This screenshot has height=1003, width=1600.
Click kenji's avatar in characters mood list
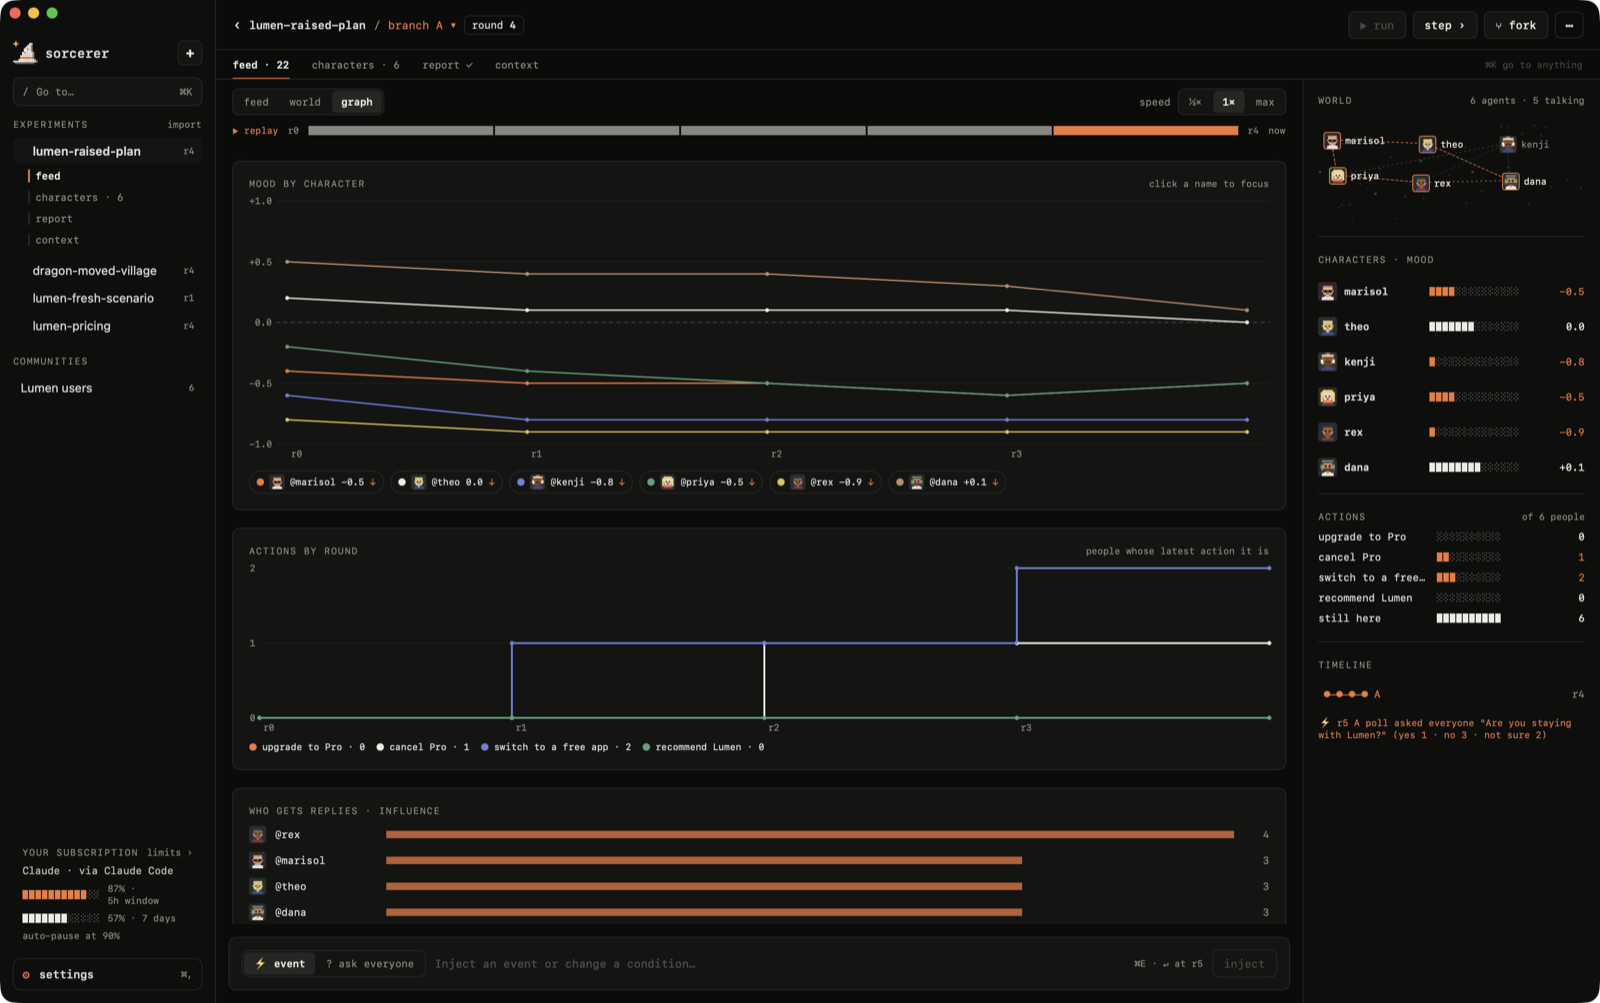tap(1328, 362)
